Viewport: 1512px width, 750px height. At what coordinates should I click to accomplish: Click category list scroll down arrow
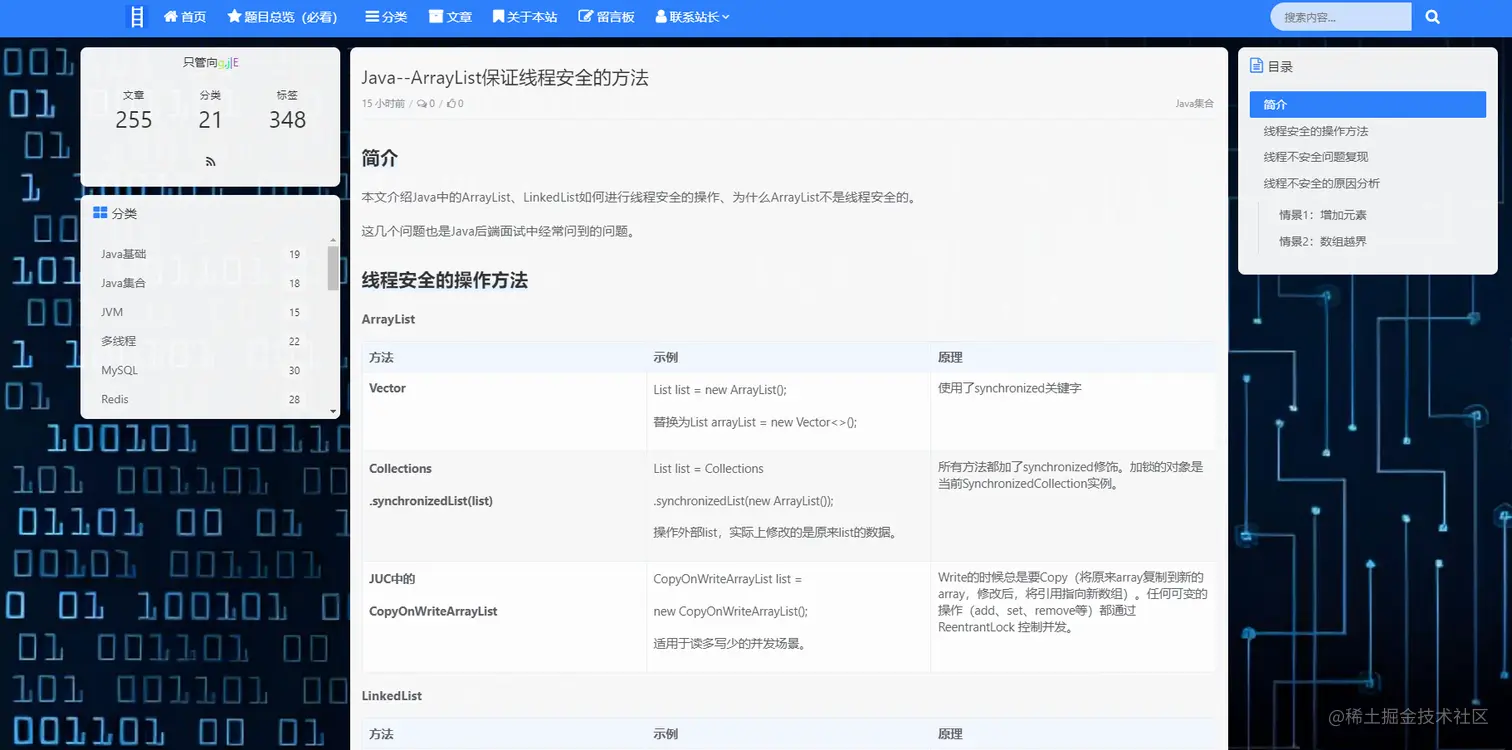[333, 409]
